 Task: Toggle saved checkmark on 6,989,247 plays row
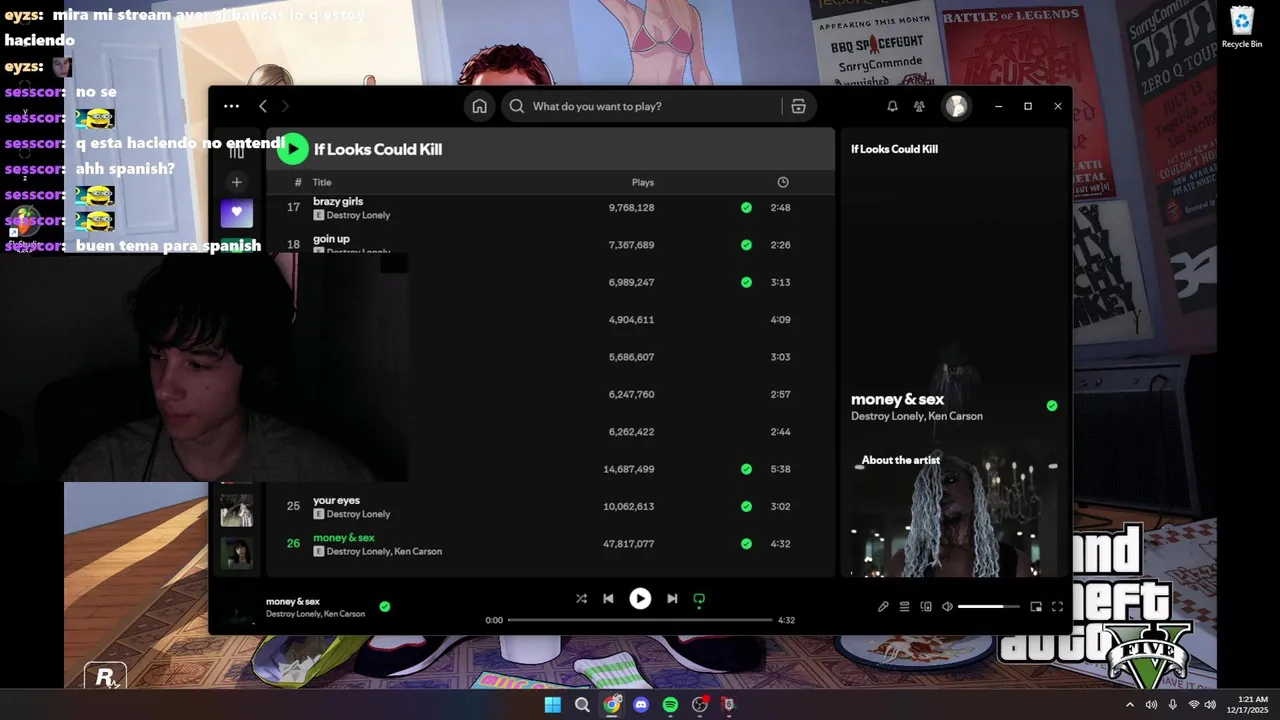[746, 282]
